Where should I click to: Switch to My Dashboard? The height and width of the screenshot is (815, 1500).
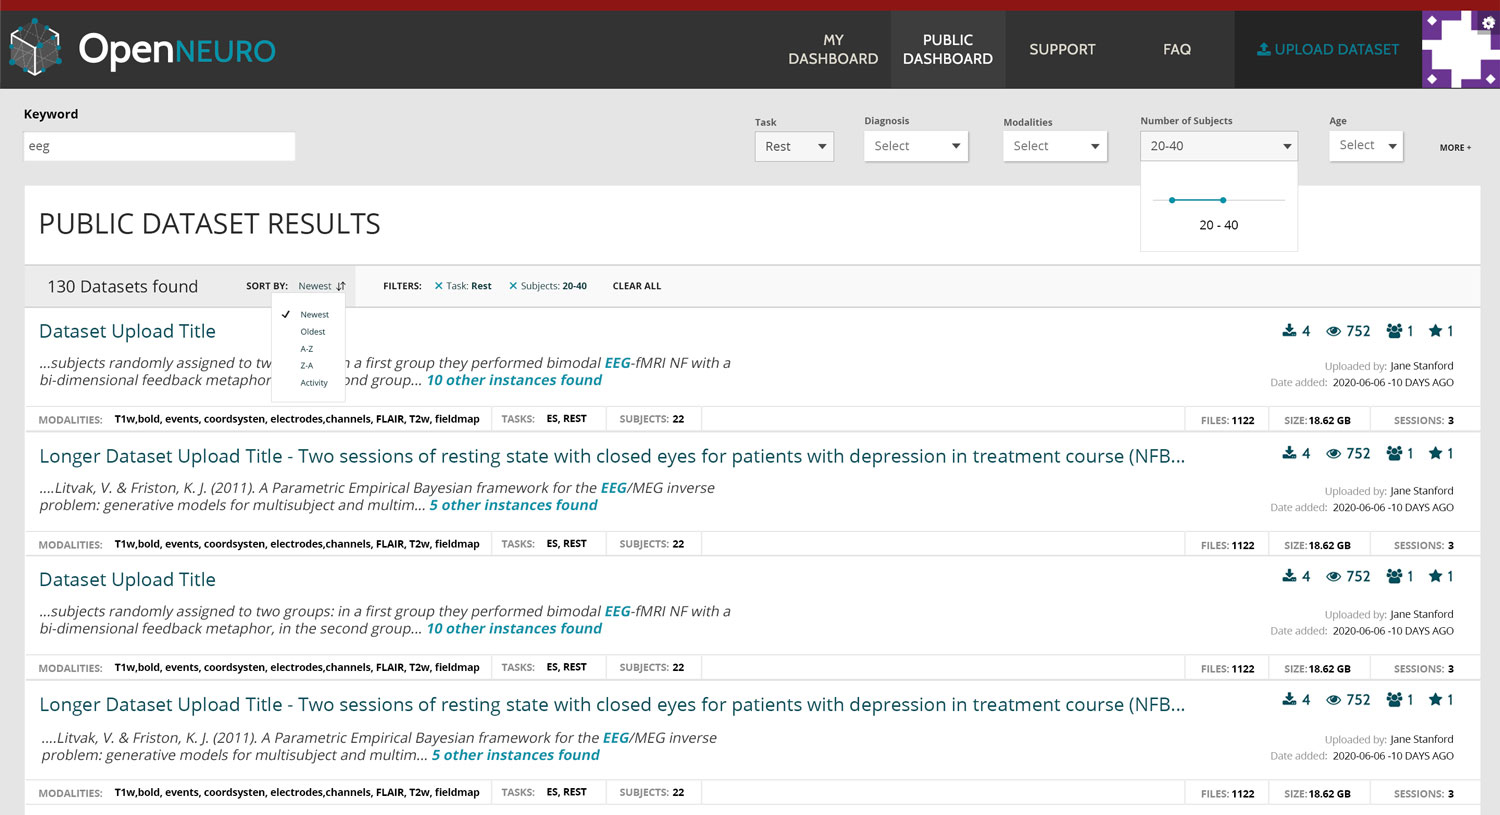(x=832, y=49)
